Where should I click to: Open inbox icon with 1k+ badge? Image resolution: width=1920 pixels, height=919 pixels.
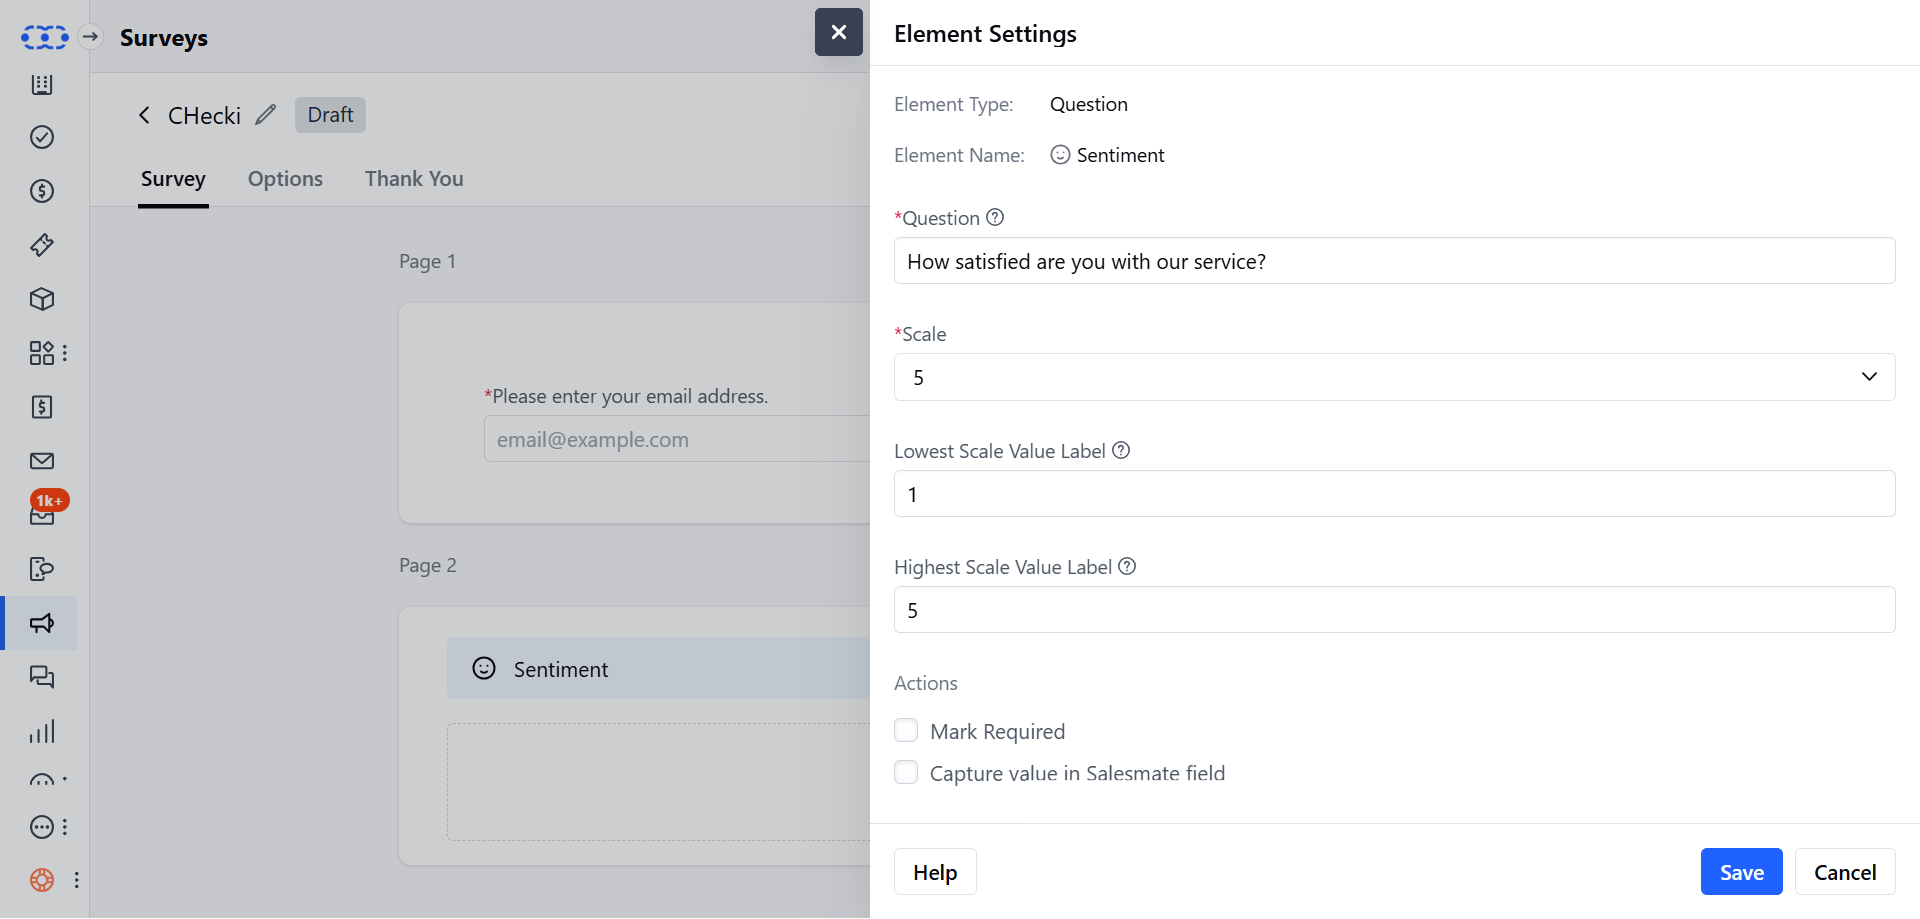click(43, 515)
